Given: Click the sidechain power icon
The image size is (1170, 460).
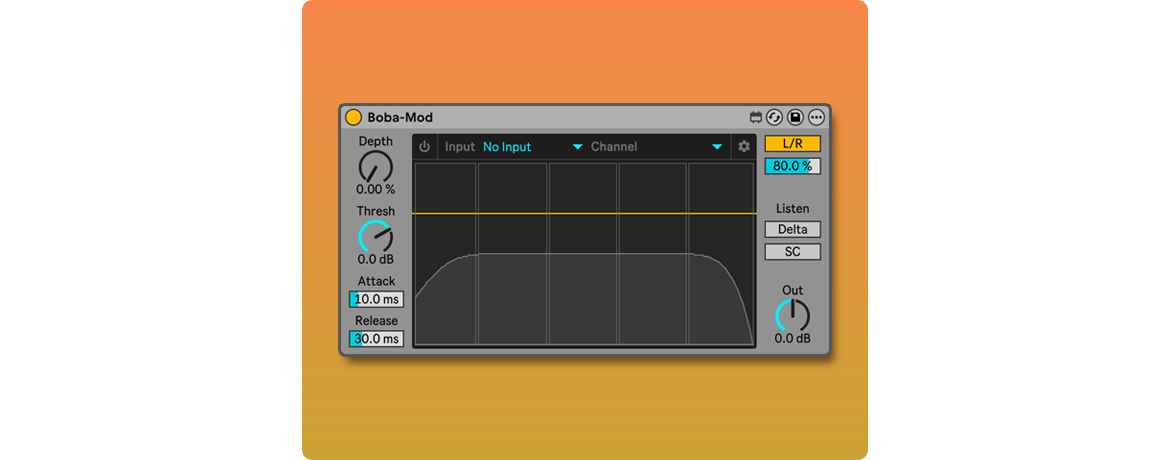Looking at the screenshot, I should point(424,147).
